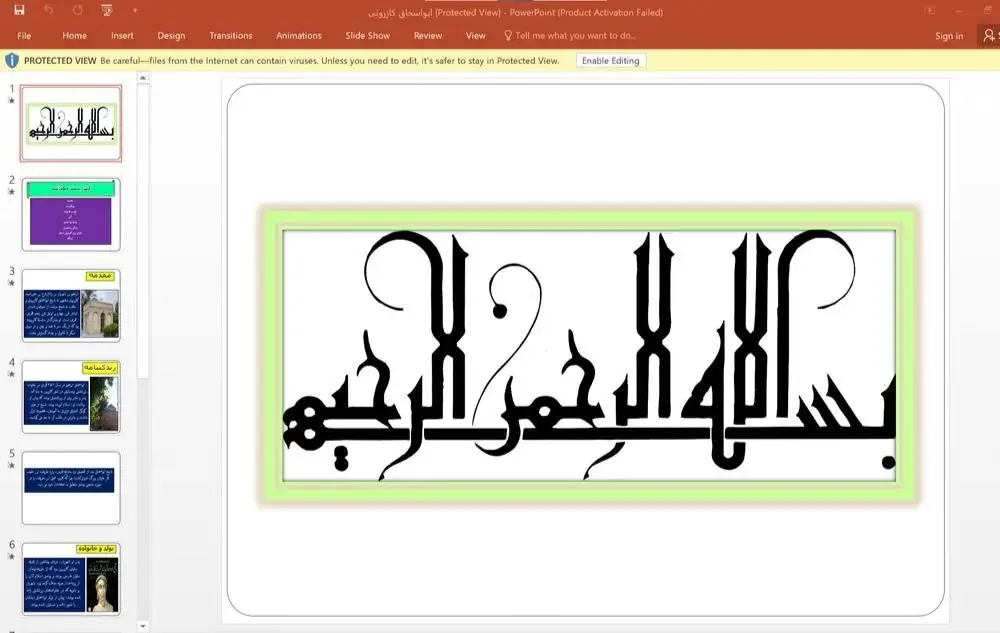1000x633 pixels.
Task: Click the animation star under slide 3
Action: [x=12, y=283]
